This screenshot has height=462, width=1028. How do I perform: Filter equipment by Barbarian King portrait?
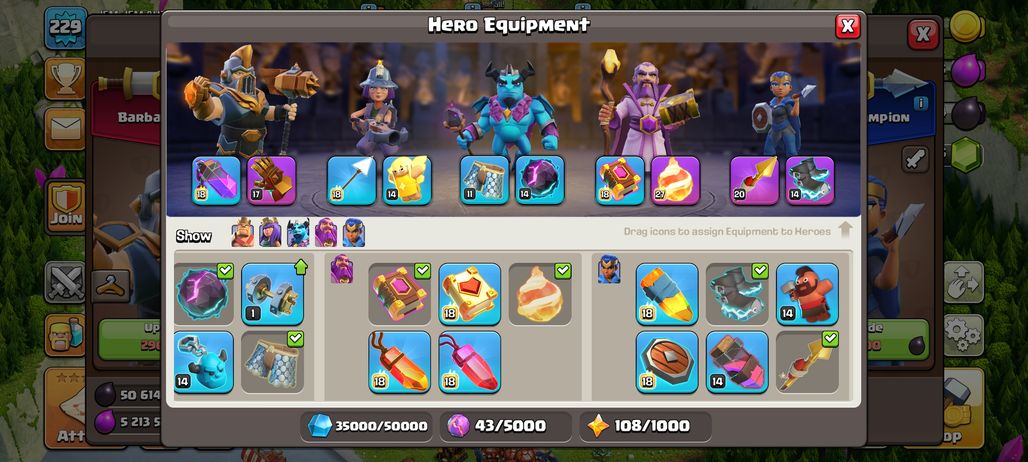click(x=243, y=233)
